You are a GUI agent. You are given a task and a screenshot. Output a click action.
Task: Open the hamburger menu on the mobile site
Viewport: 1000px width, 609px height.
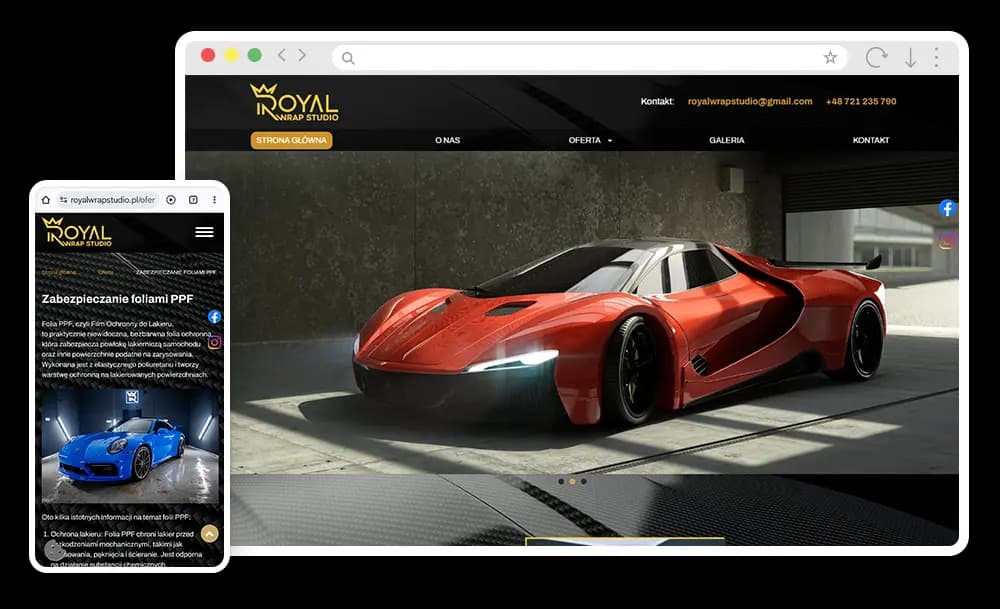[x=204, y=232]
